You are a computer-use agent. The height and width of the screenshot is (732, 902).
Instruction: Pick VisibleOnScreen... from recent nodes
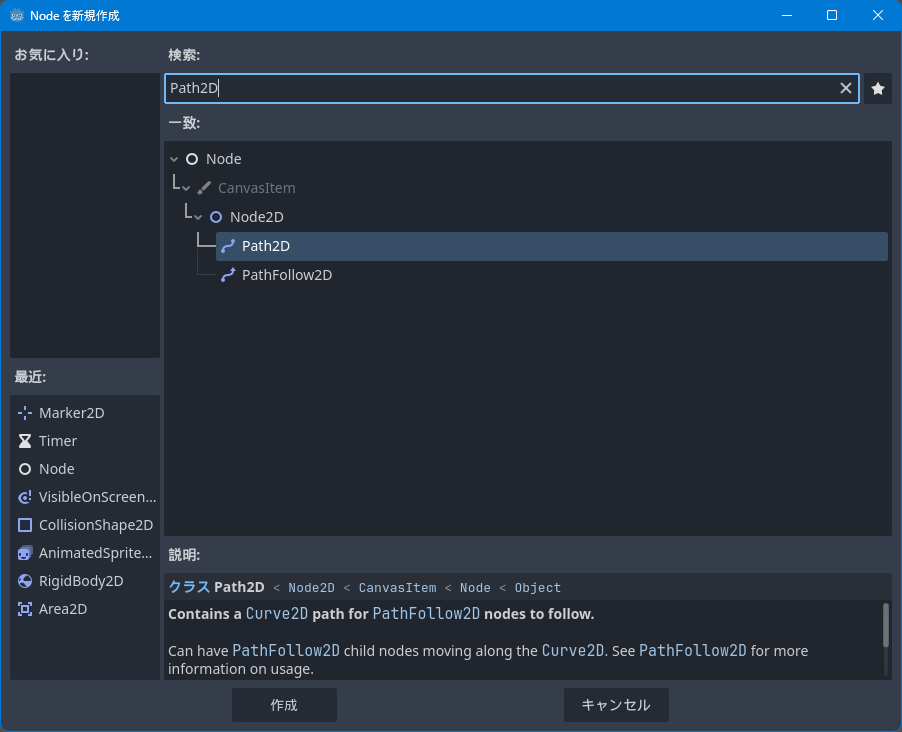click(x=97, y=497)
